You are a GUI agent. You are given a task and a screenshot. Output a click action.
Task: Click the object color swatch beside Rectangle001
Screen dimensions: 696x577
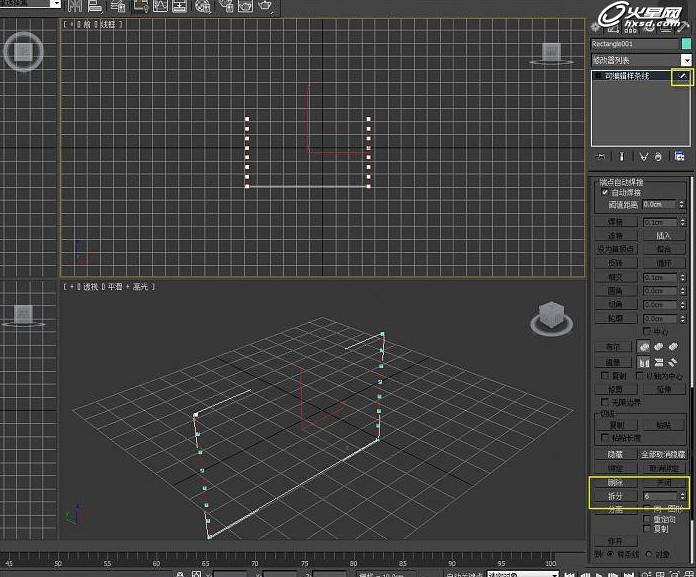[686, 44]
